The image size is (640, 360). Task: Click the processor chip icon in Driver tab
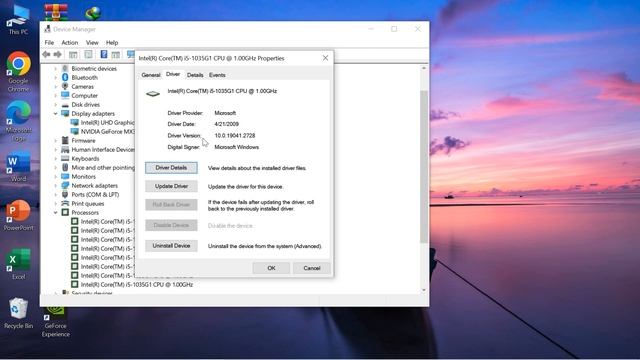153,93
